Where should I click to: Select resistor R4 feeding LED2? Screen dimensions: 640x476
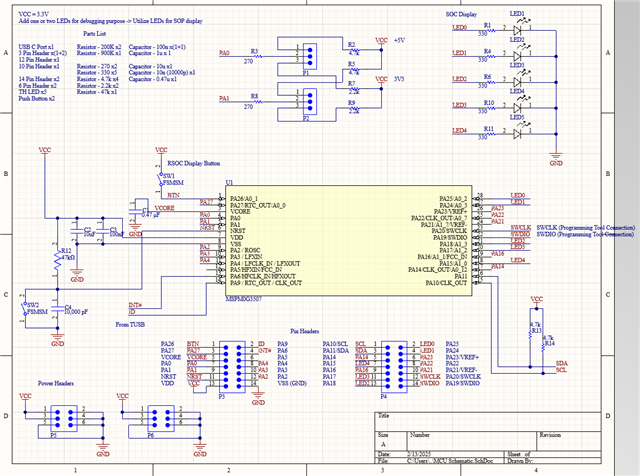[489, 56]
